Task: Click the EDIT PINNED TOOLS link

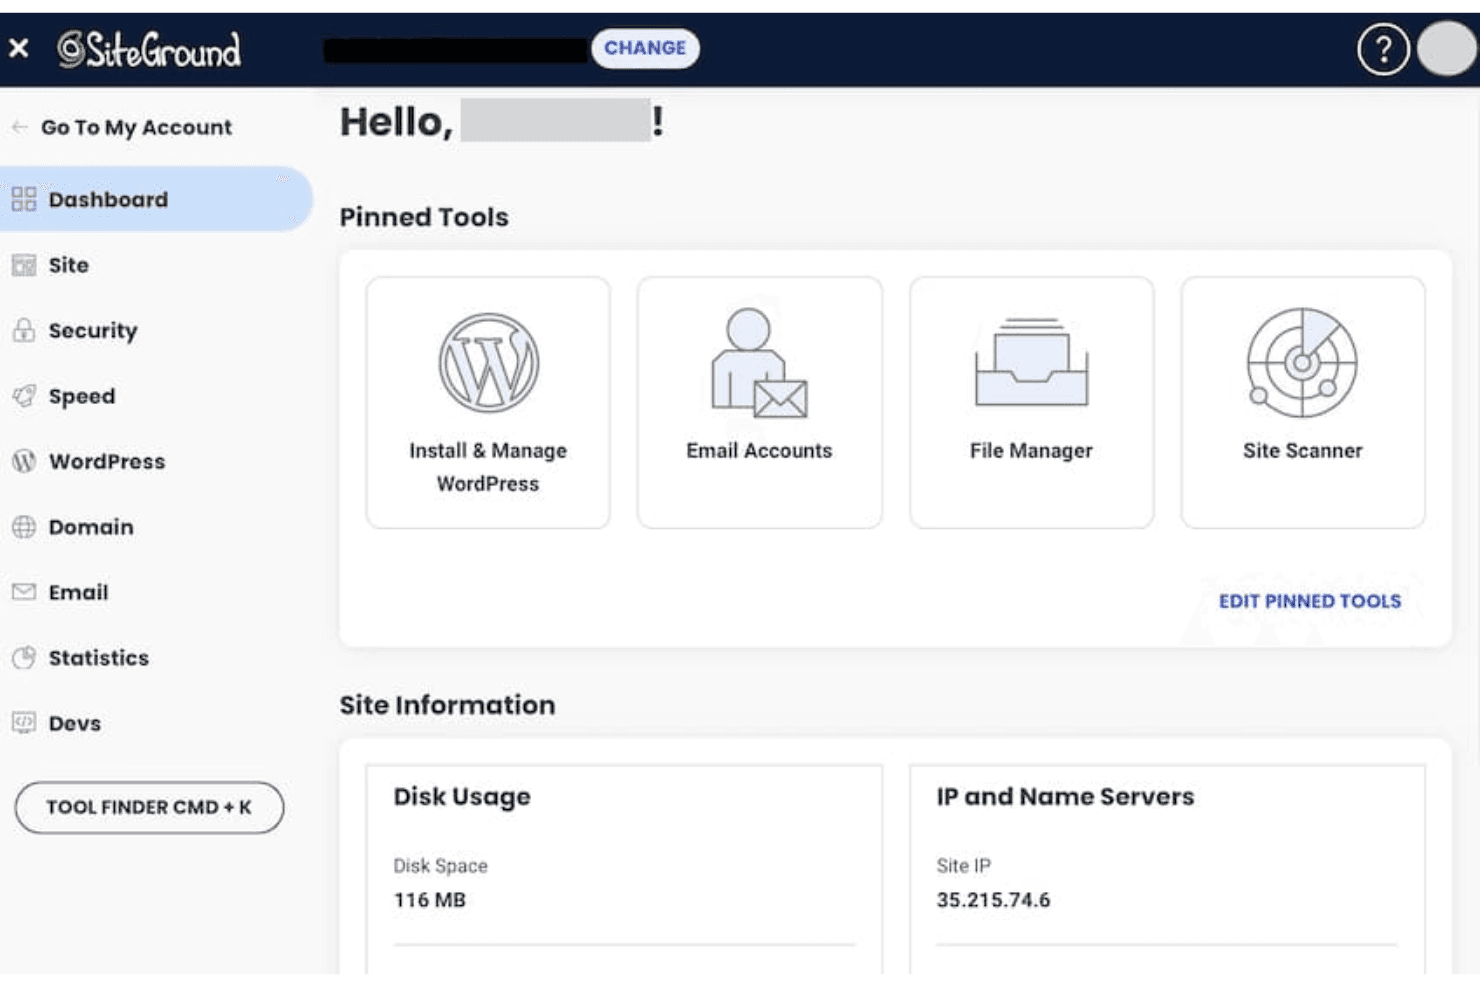Action: [1310, 601]
